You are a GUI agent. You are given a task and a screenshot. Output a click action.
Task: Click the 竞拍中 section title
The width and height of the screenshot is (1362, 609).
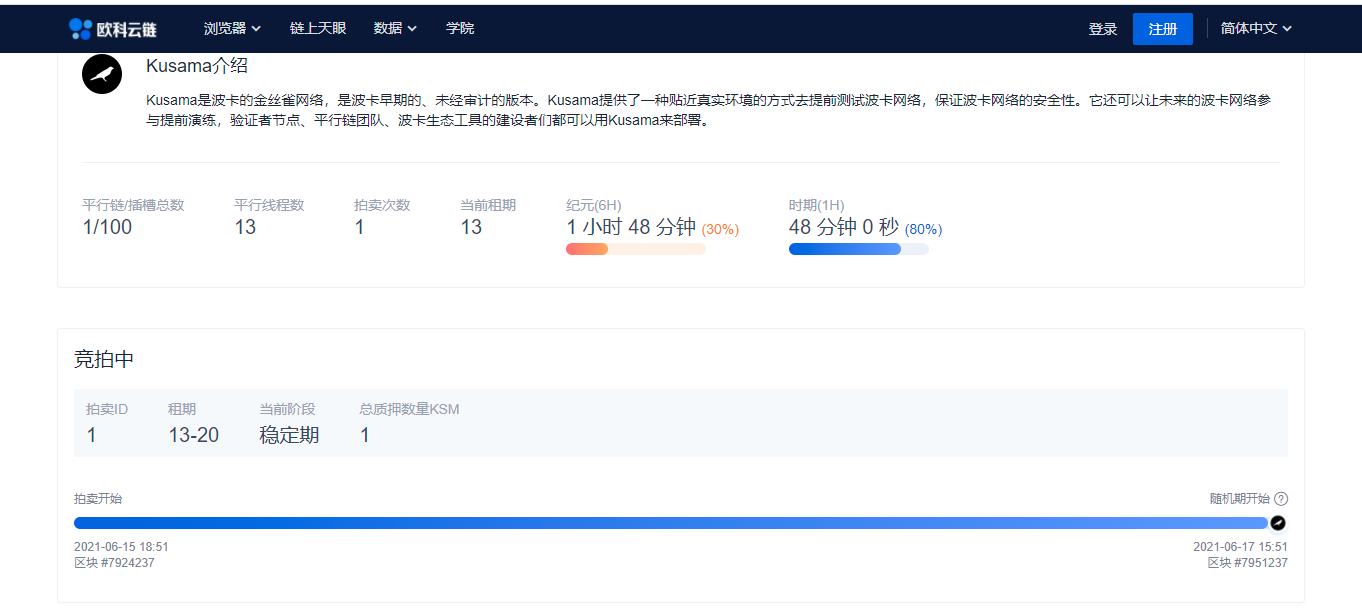[x=104, y=360]
